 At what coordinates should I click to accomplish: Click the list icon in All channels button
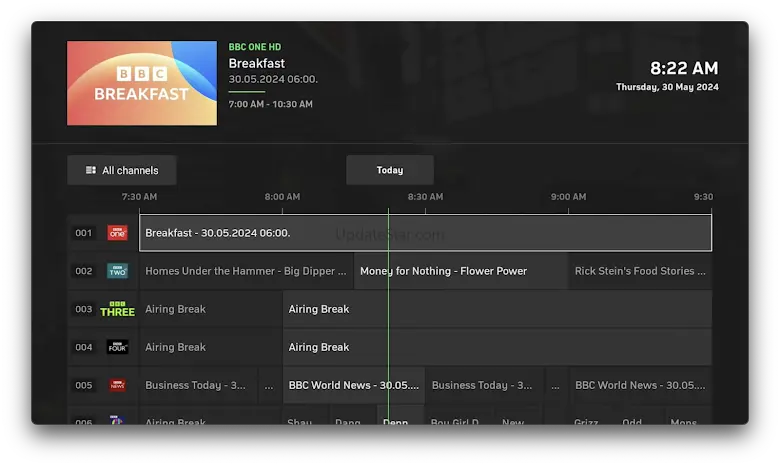pos(91,170)
